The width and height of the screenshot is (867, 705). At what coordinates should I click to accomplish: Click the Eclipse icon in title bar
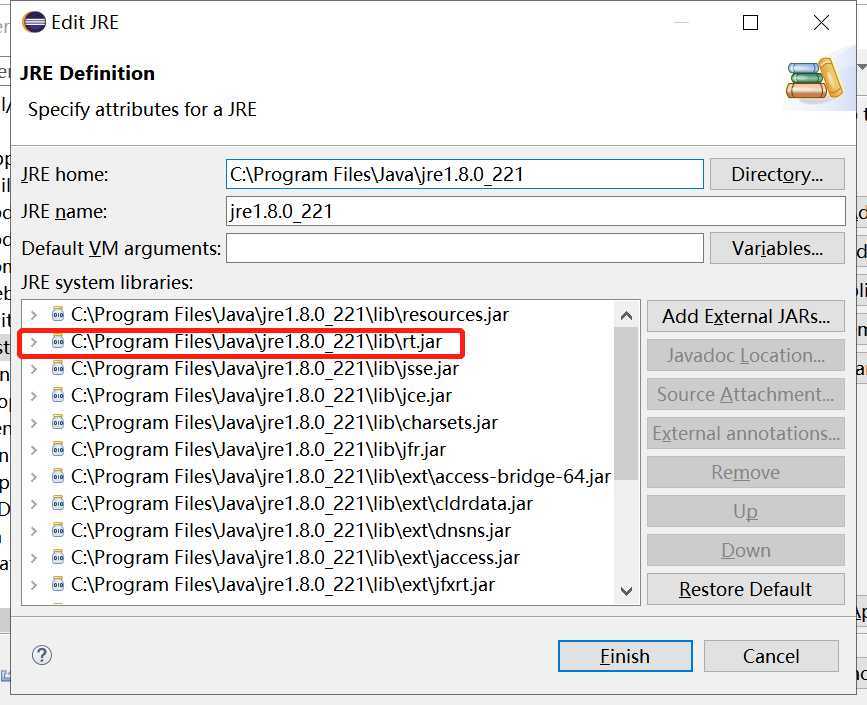pos(34,22)
